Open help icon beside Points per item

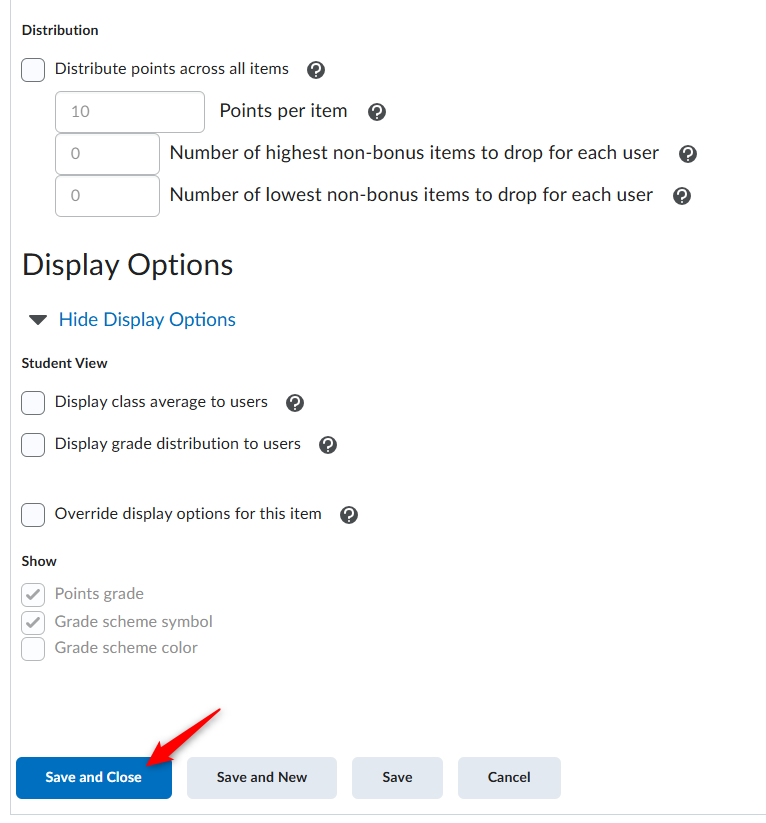[376, 112]
